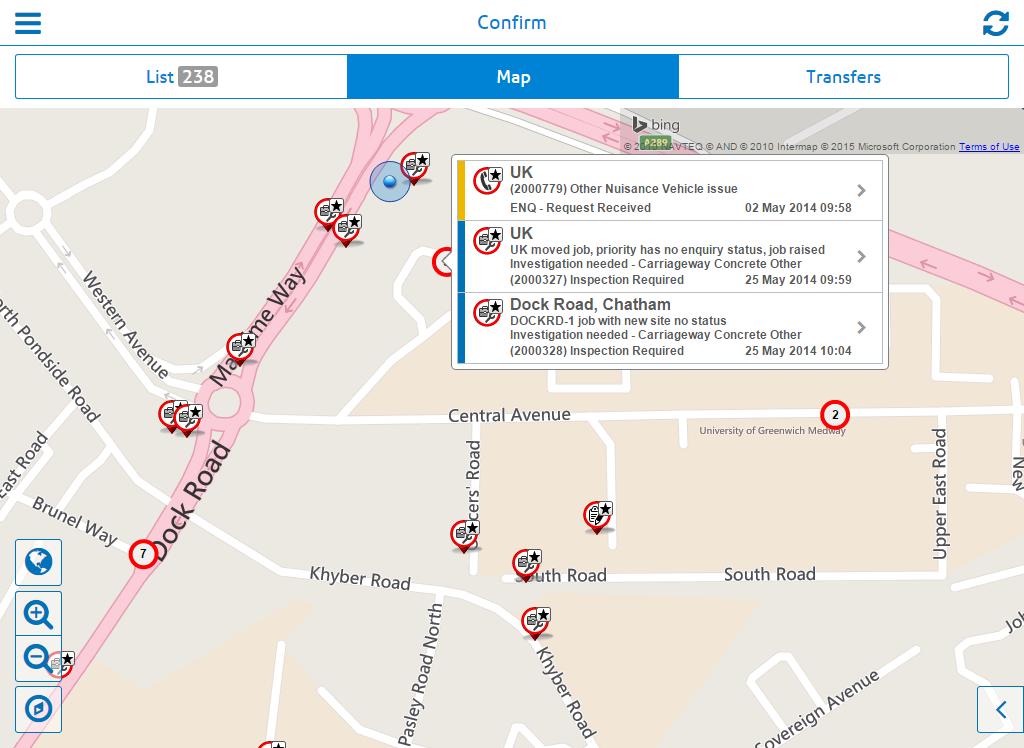1024x748 pixels.
Task: Click the Terms of Use link
Action: click(x=989, y=146)
